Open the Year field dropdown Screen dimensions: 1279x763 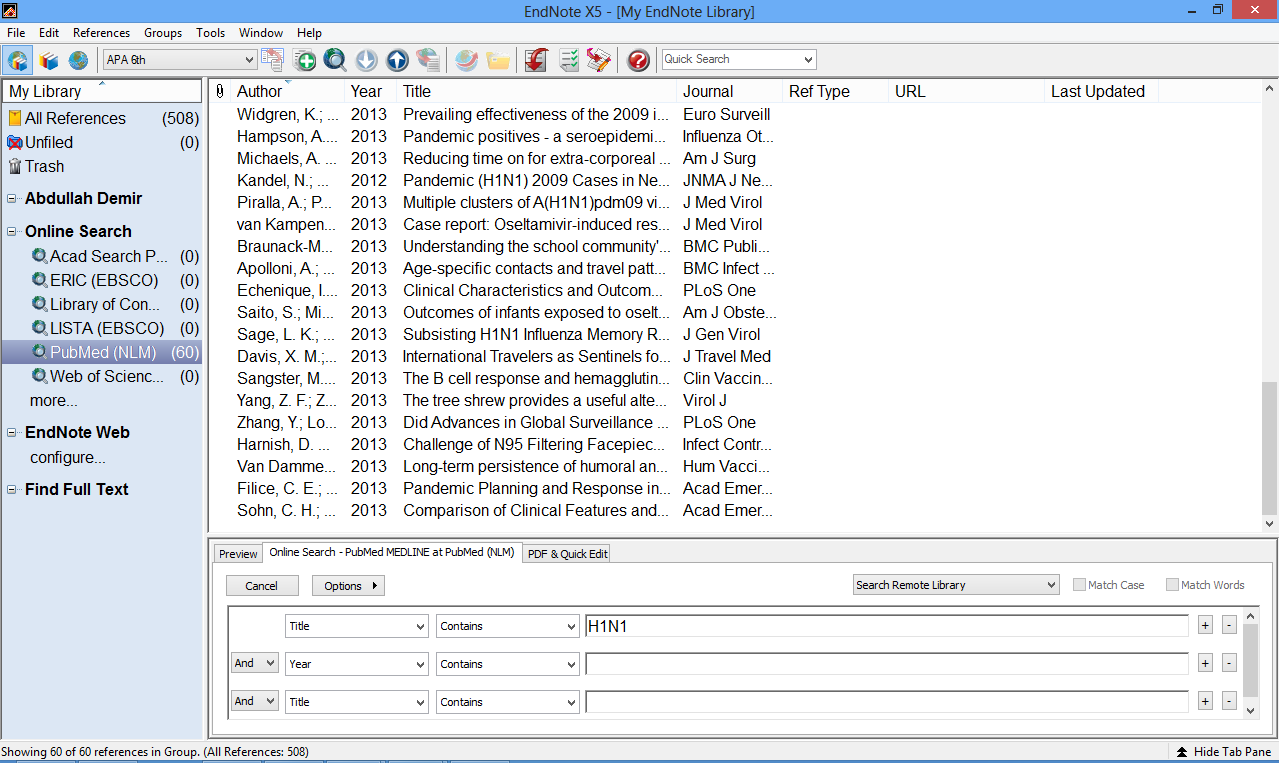tap(357, 664)
